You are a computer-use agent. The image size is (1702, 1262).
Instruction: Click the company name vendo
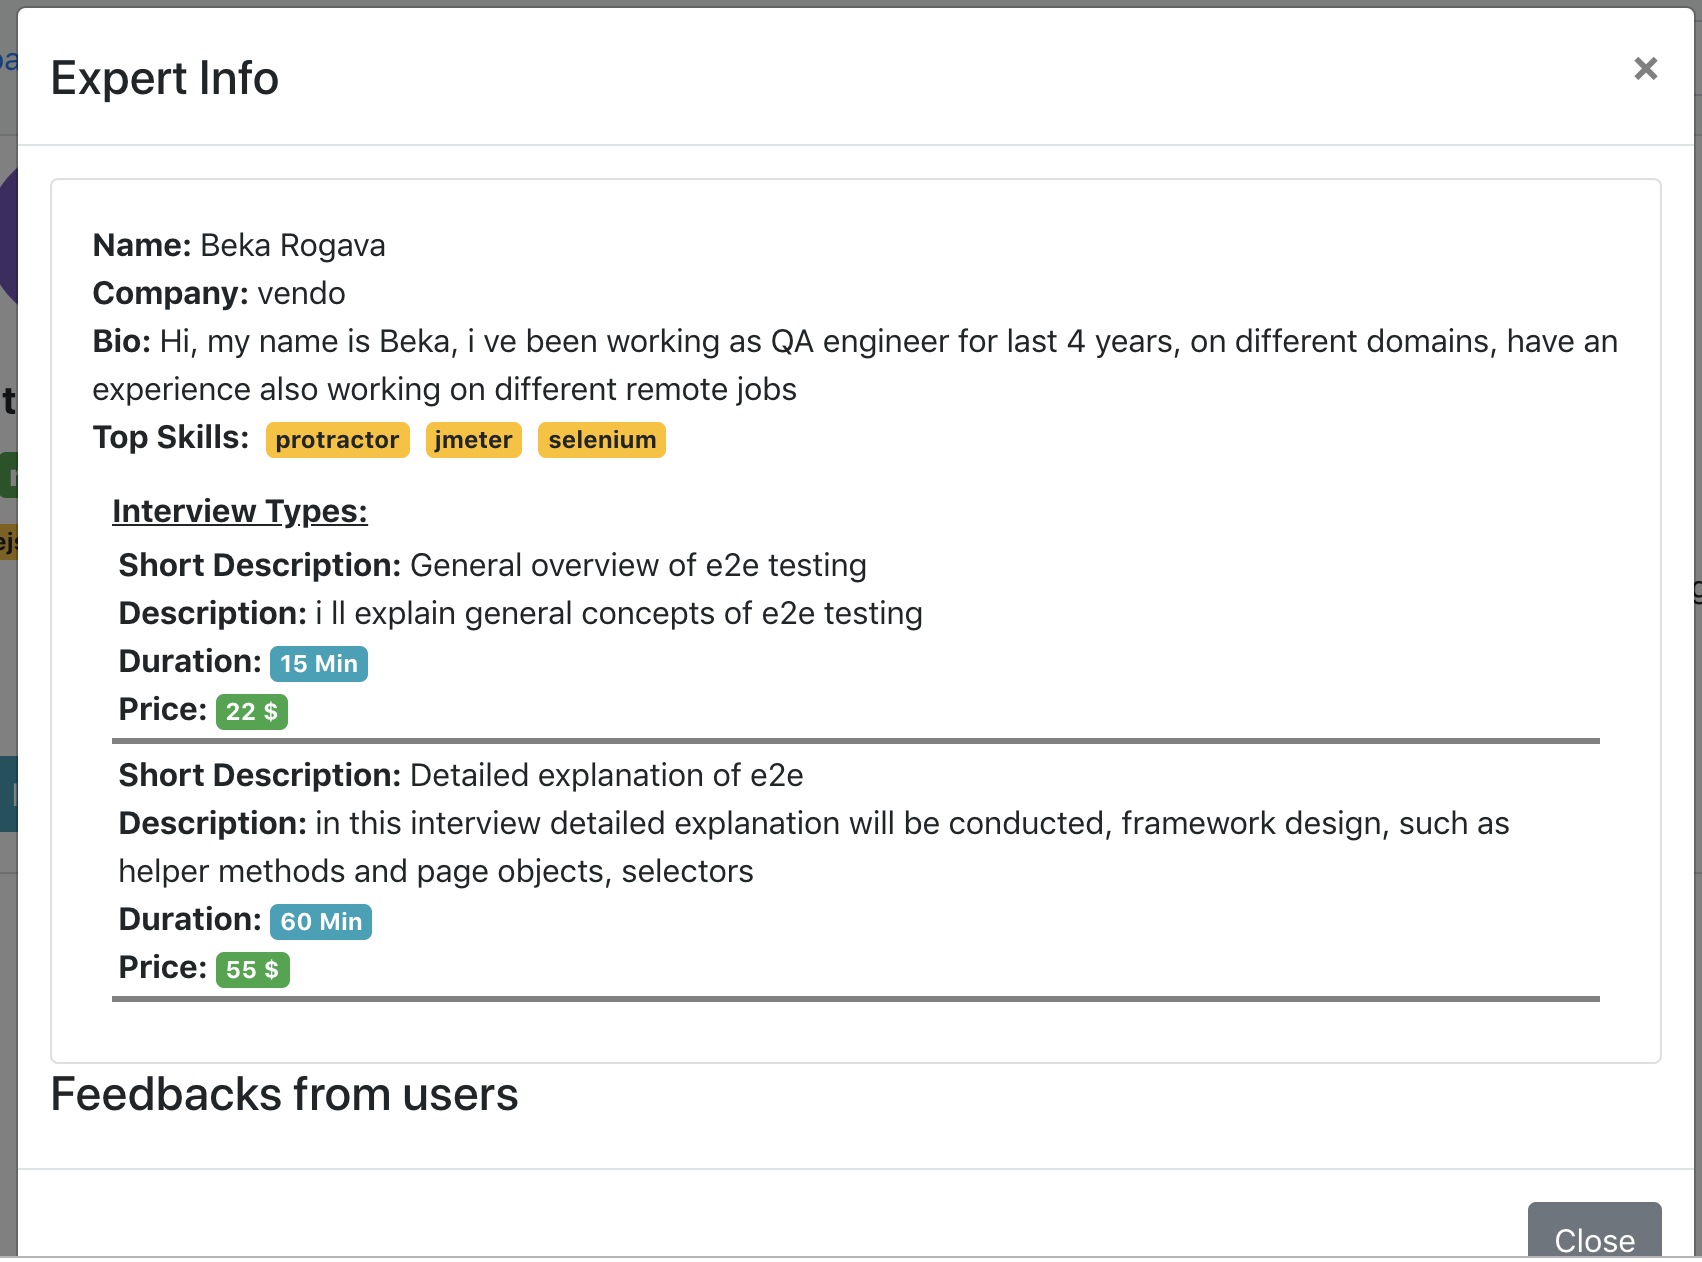[x=301, y=293]
